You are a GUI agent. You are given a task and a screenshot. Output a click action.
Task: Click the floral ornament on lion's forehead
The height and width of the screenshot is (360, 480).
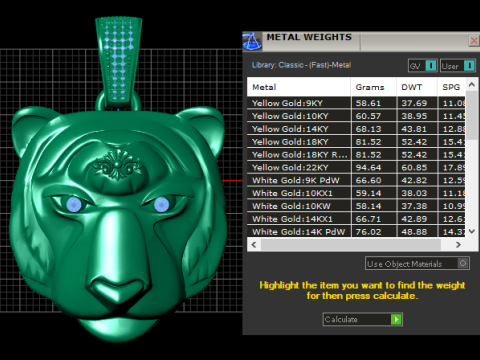pyautogui.click(x=117, y=164)
